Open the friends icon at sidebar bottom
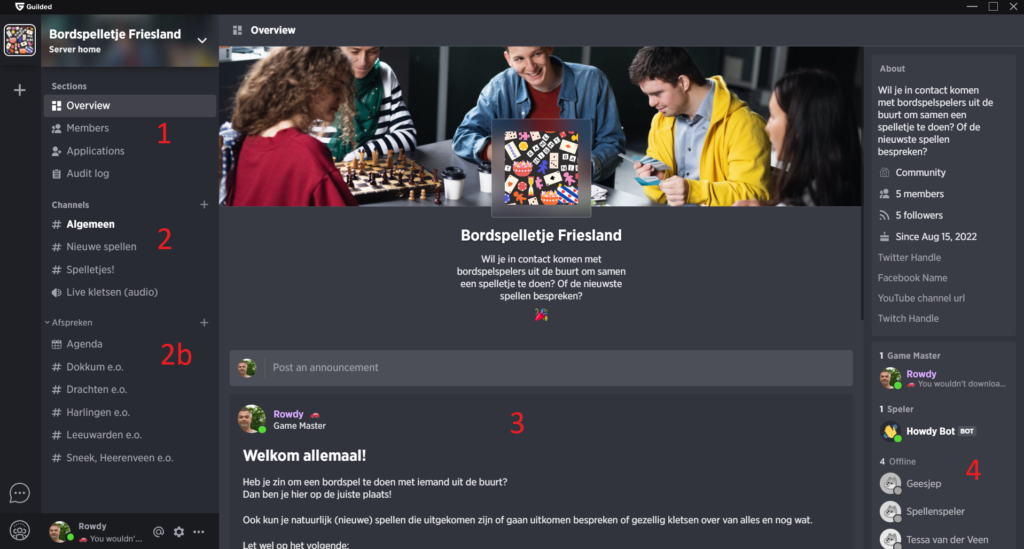 coord(20,531)
